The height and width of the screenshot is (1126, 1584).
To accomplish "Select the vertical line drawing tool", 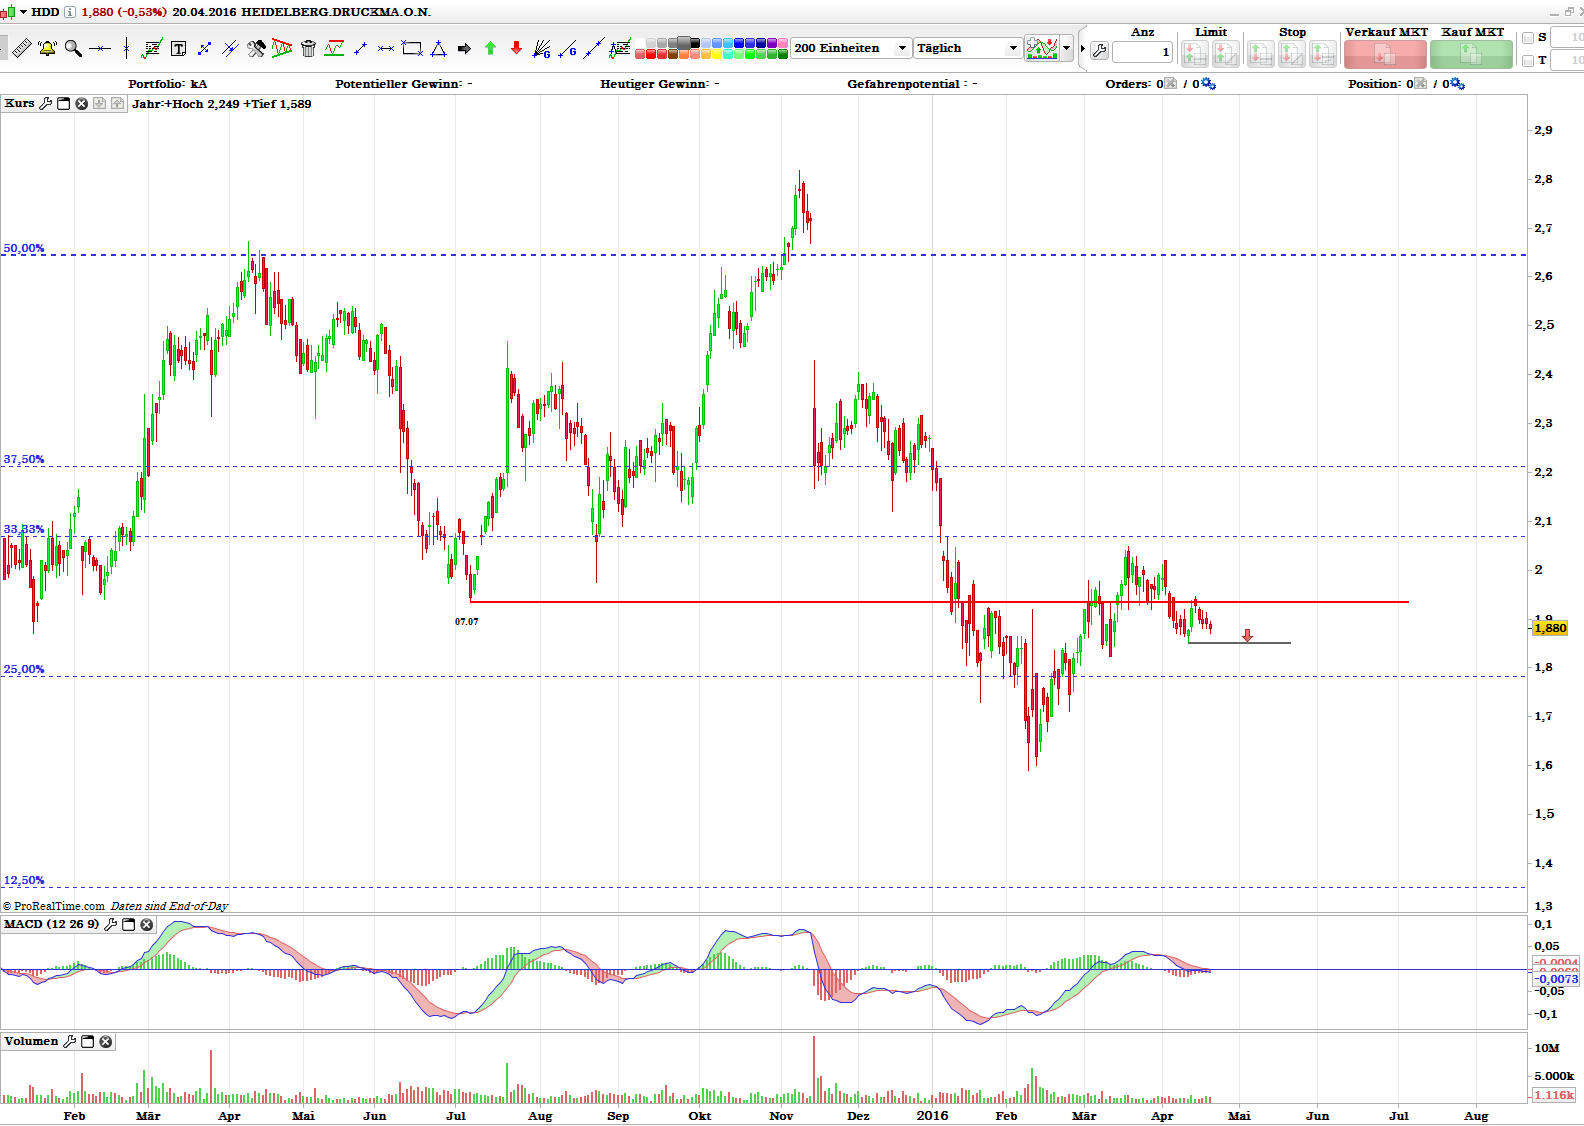I will click(x=126, y=48).
